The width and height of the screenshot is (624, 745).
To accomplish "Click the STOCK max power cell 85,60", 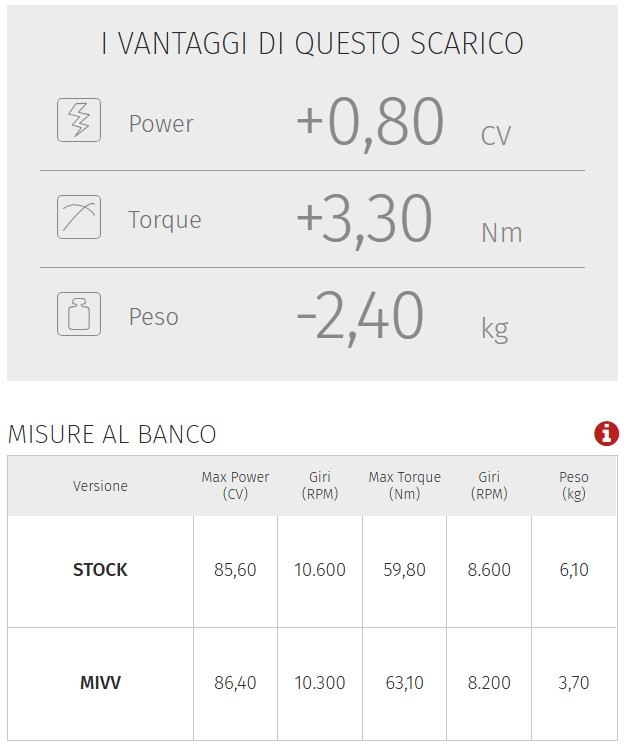I will [235, 570].
